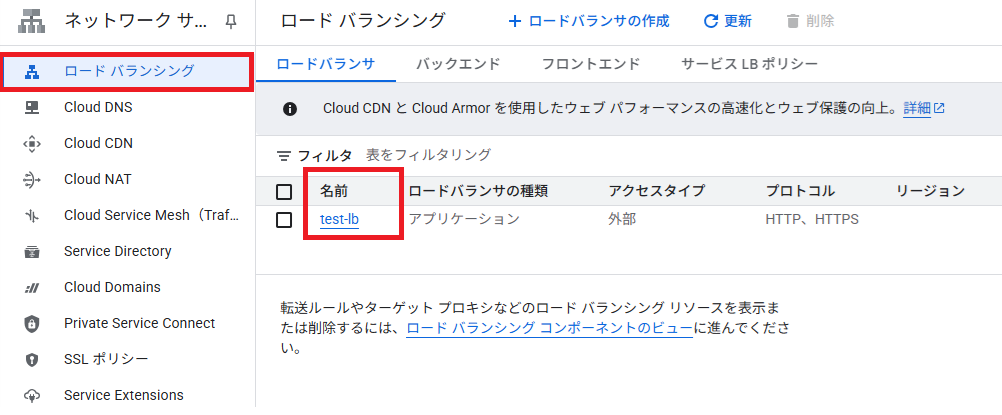Image resolution: width=1002 pixels, height=415 pixels.
Task: Click the pin icon beside ネットワーク サービス
Action: (x=231, y=22)
